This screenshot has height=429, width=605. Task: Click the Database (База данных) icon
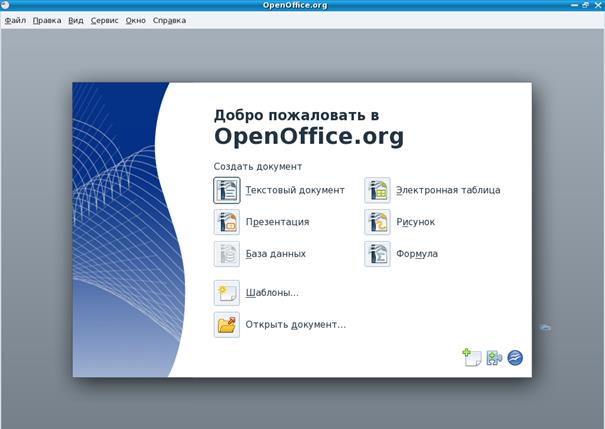(226, 254)
